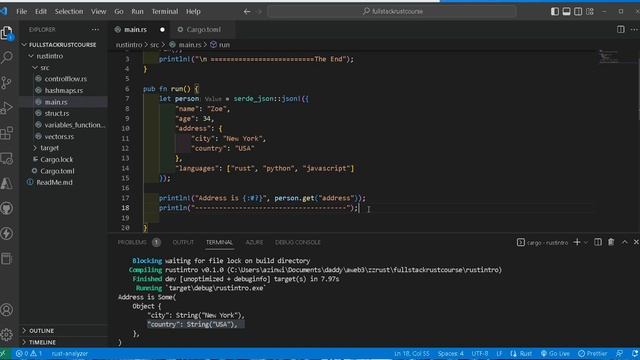Screen dimensions: 640x360
Task: Open the Selection menu
Action: (x=69, y=11)
